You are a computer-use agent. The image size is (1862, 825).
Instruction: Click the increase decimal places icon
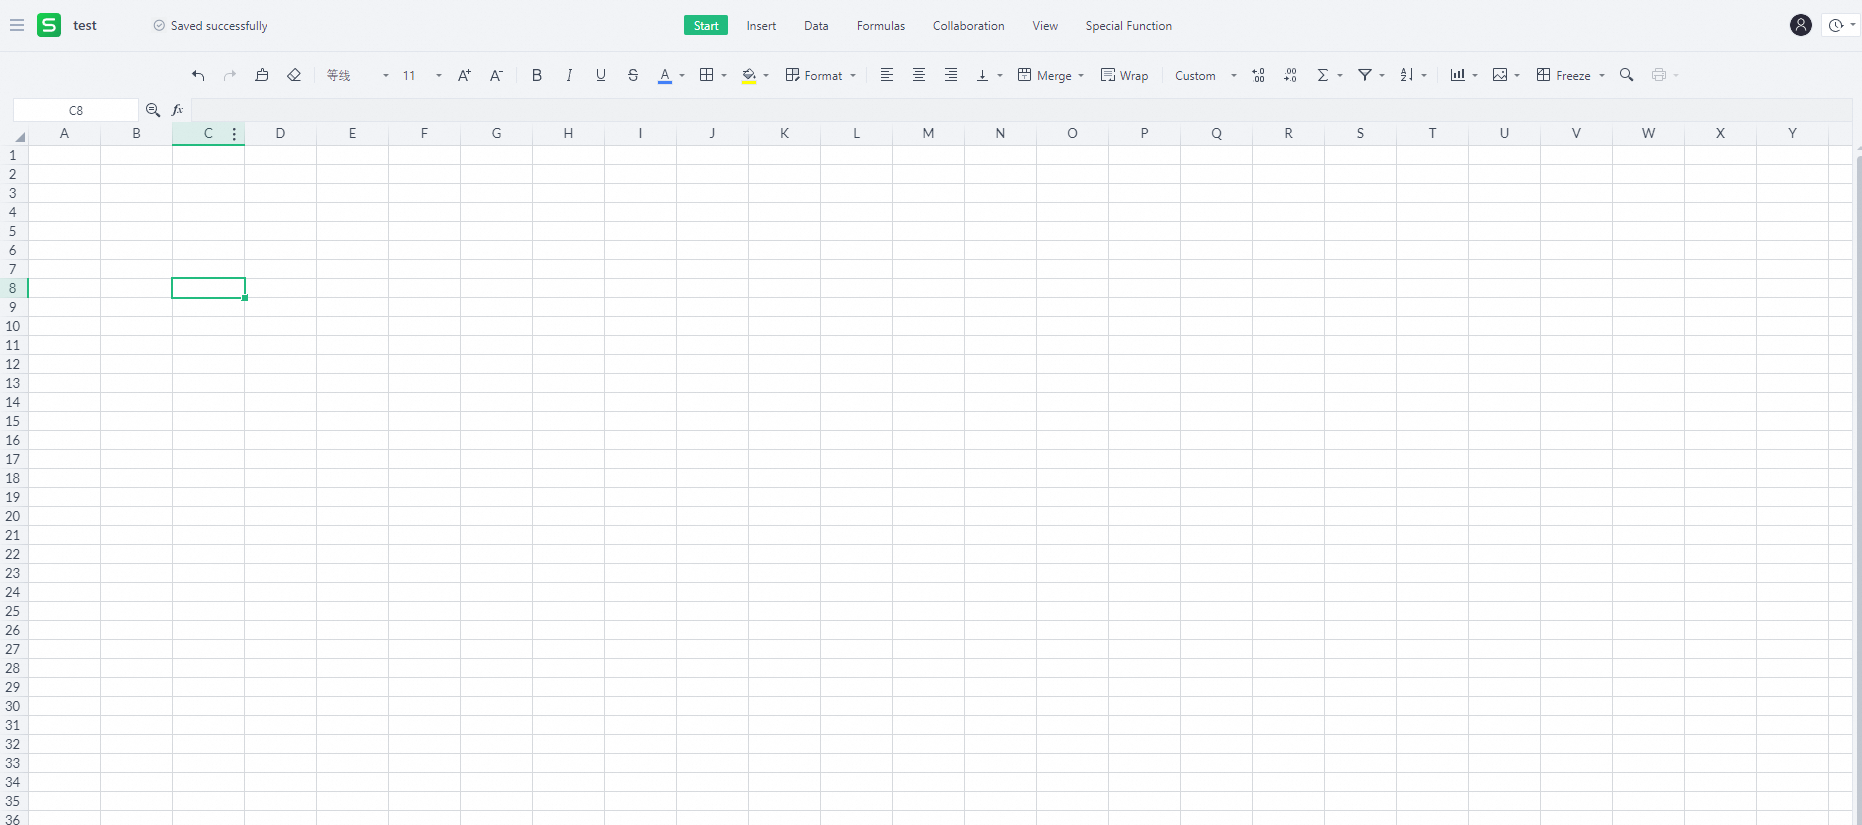coord(1259,75)
